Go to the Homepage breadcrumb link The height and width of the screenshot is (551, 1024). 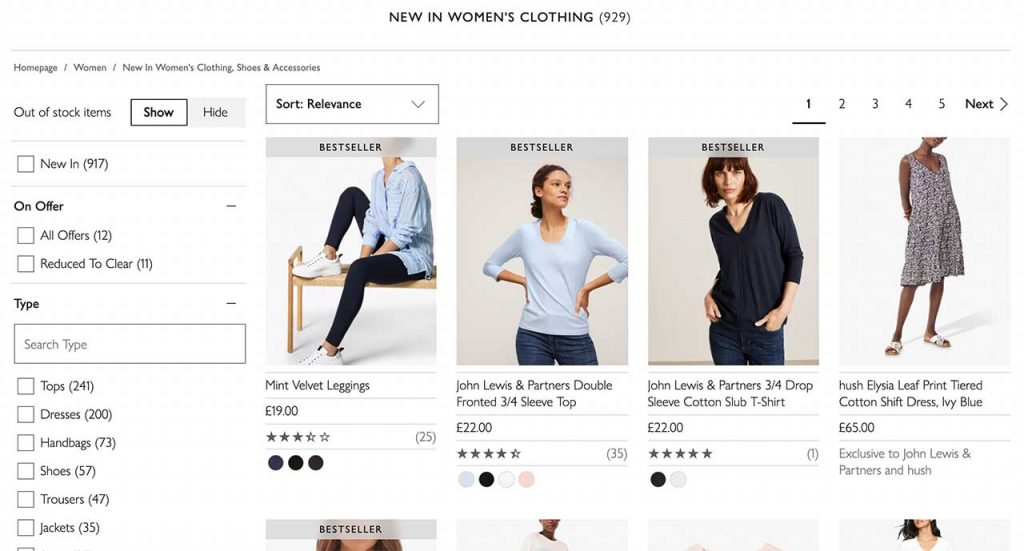coord(35,67)
